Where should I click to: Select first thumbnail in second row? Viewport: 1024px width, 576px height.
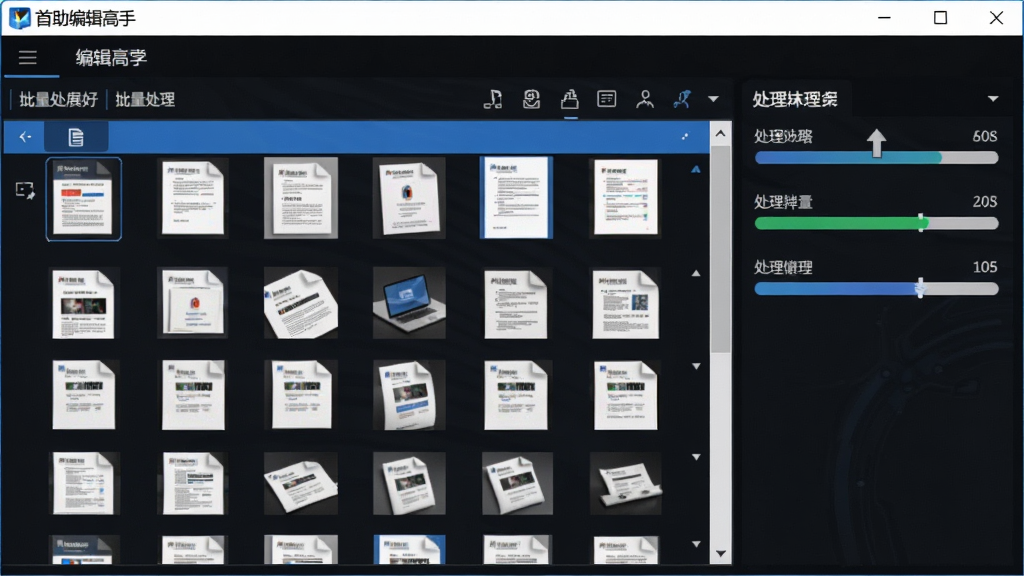click(x=83, y=303)
